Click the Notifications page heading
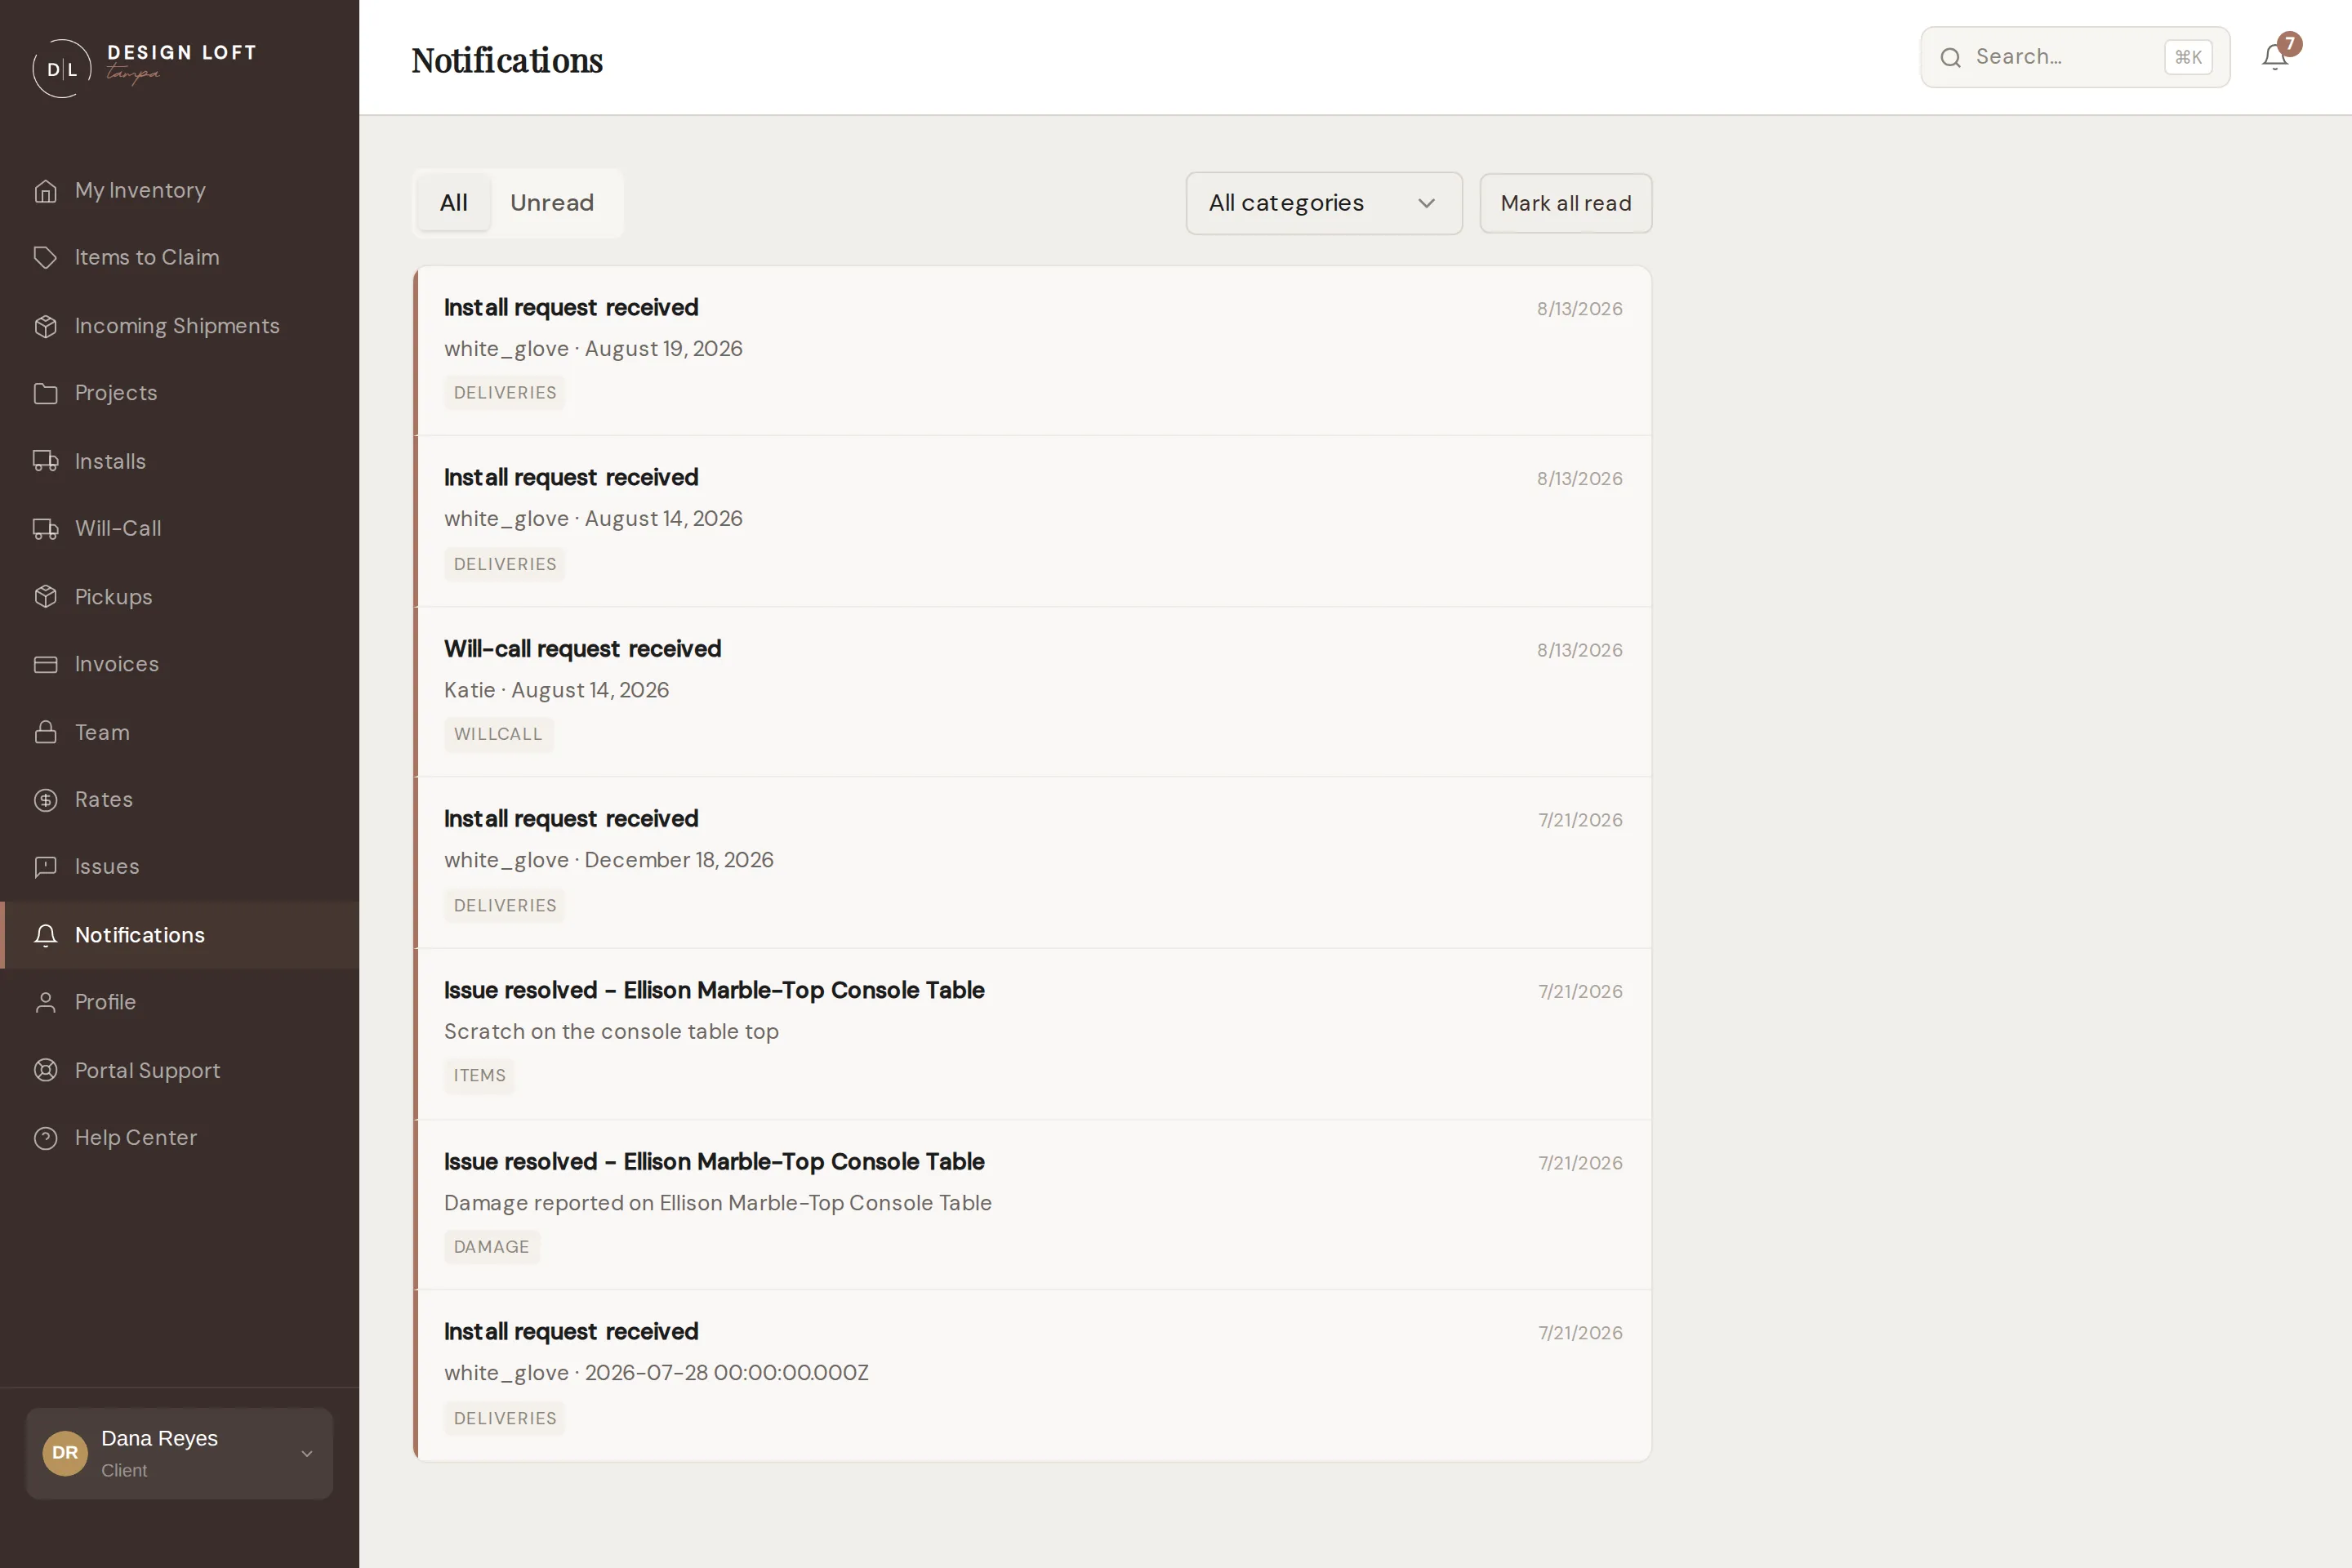 (507, 60)
